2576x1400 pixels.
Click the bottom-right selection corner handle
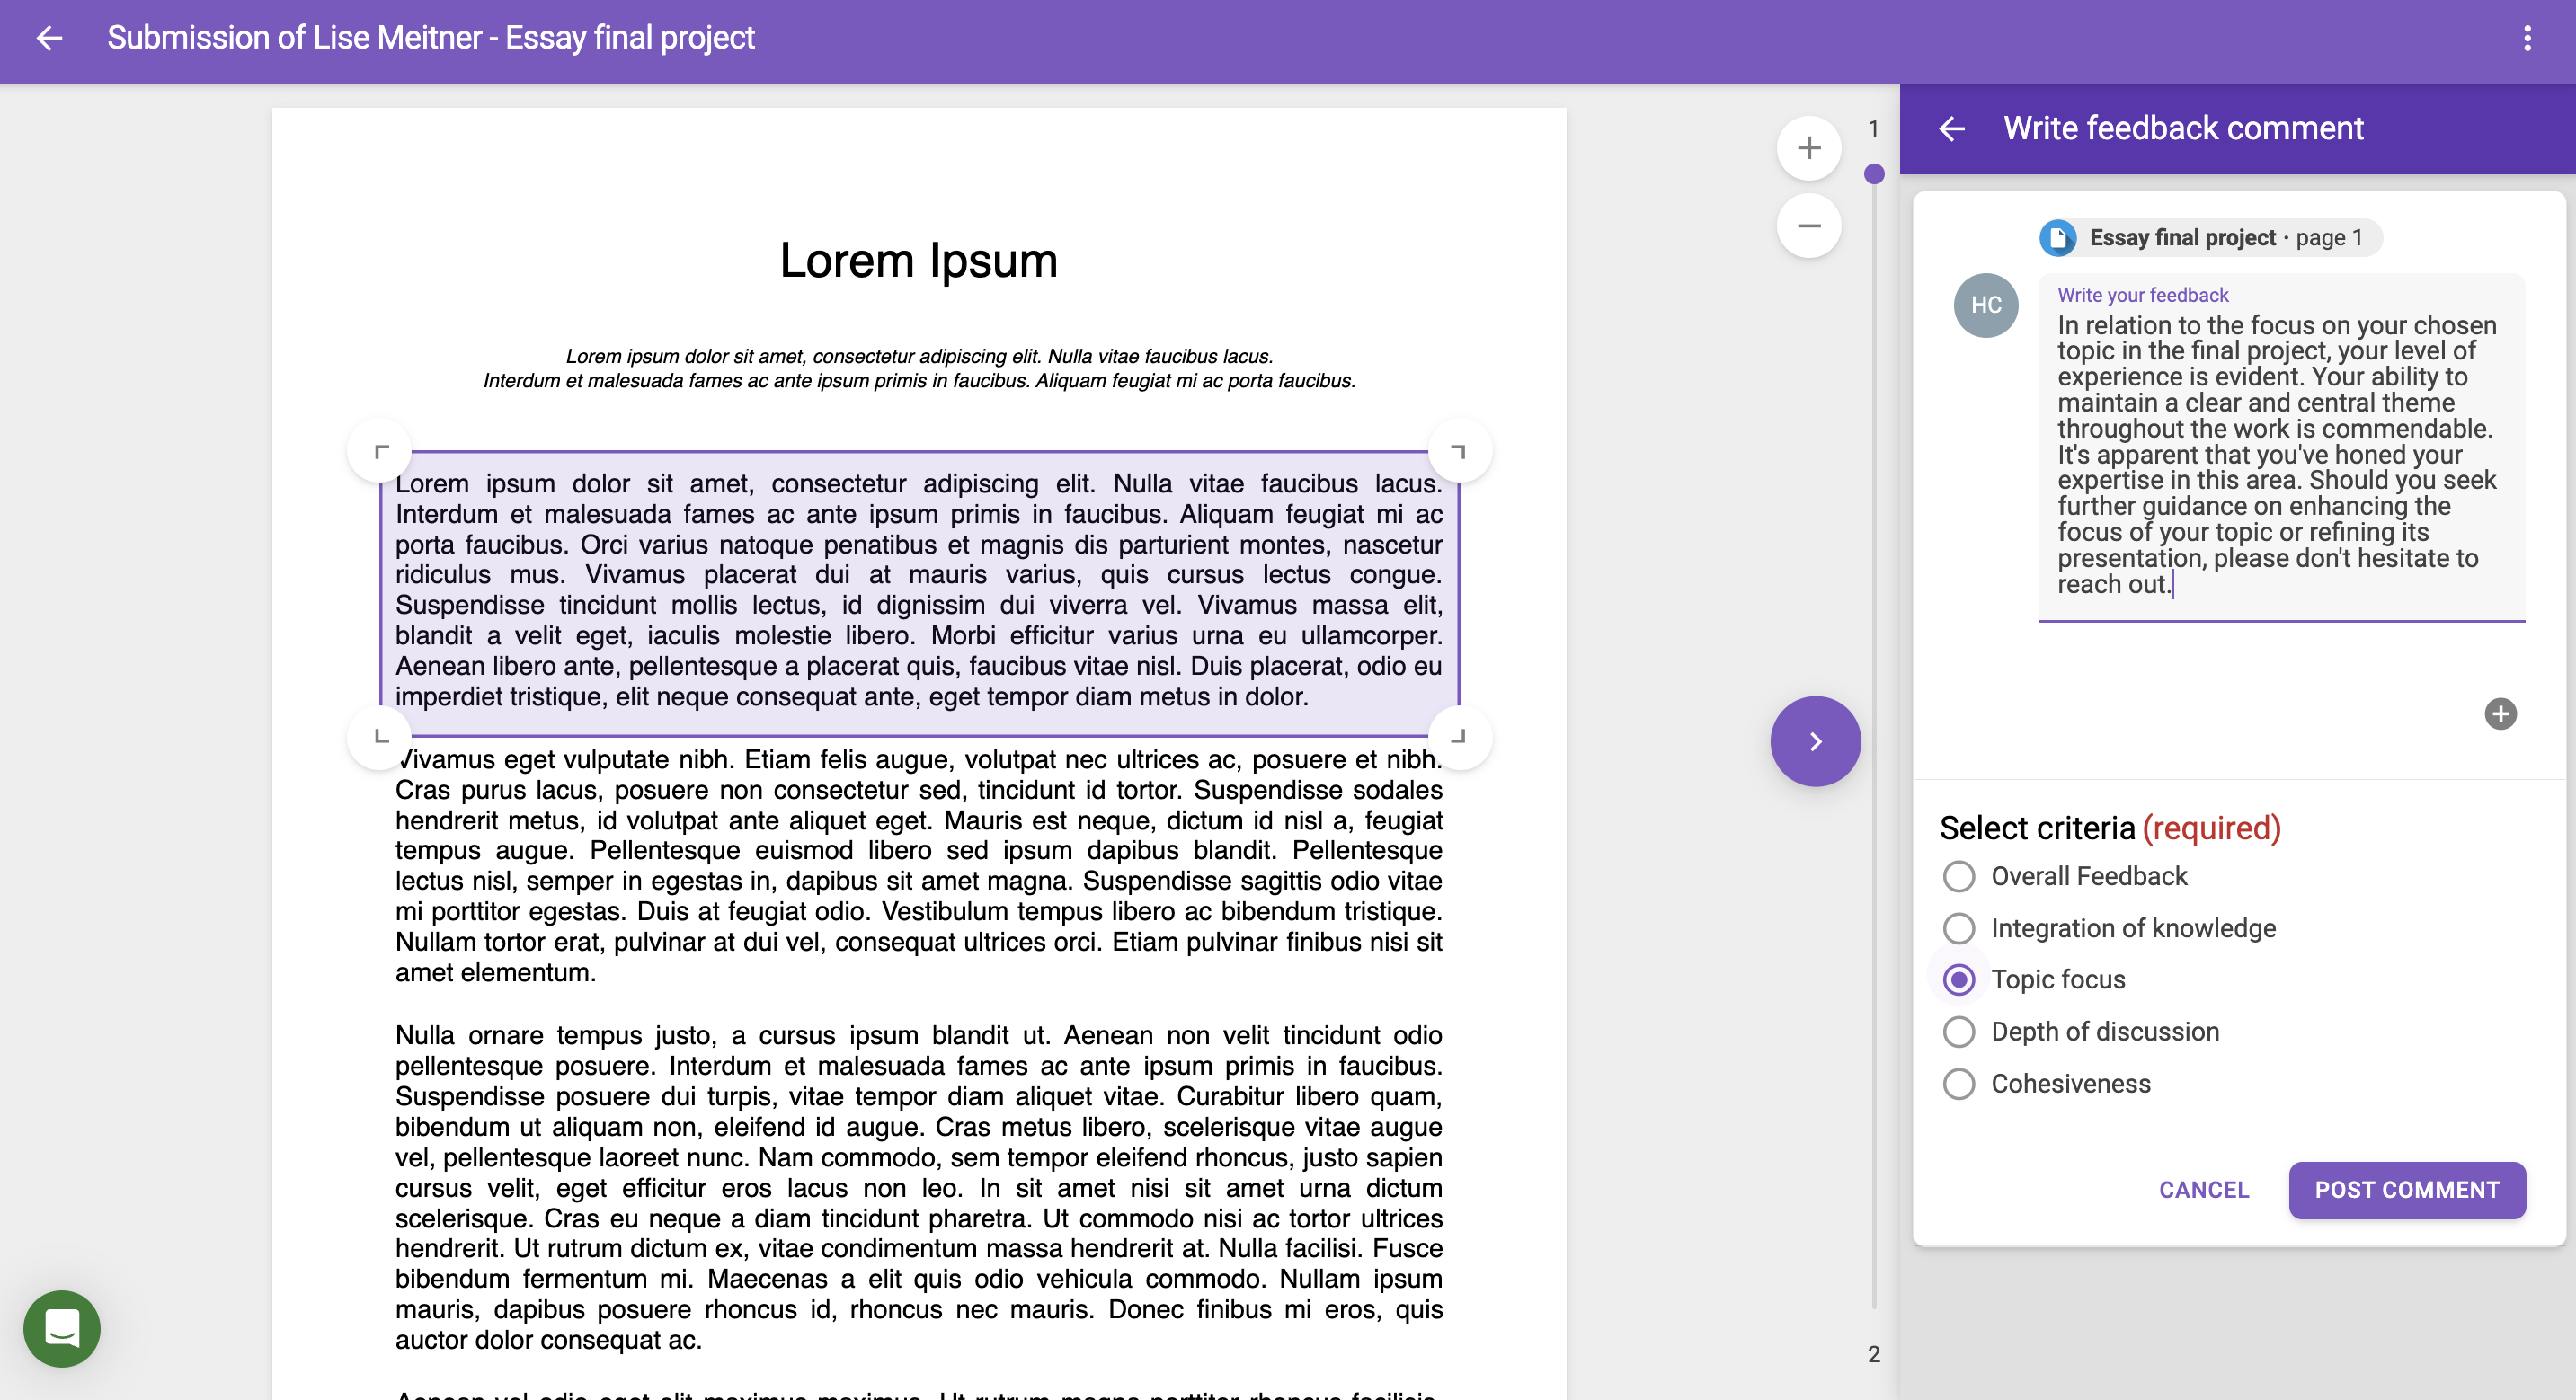[1459, 737]
